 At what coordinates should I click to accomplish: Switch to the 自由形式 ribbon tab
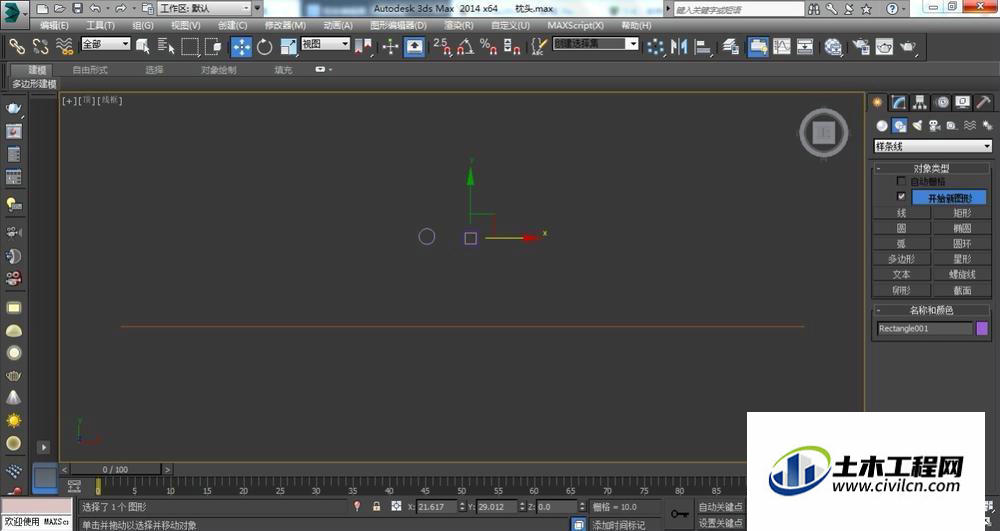click(90, 69)
